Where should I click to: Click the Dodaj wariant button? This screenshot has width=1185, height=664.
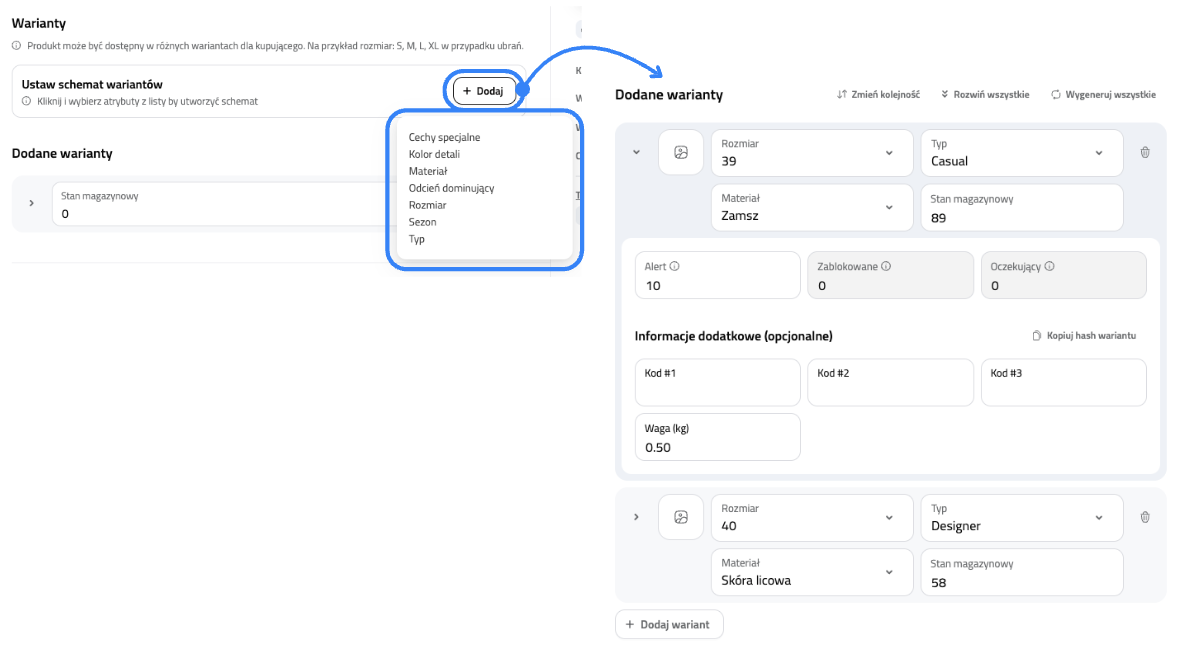668,624
